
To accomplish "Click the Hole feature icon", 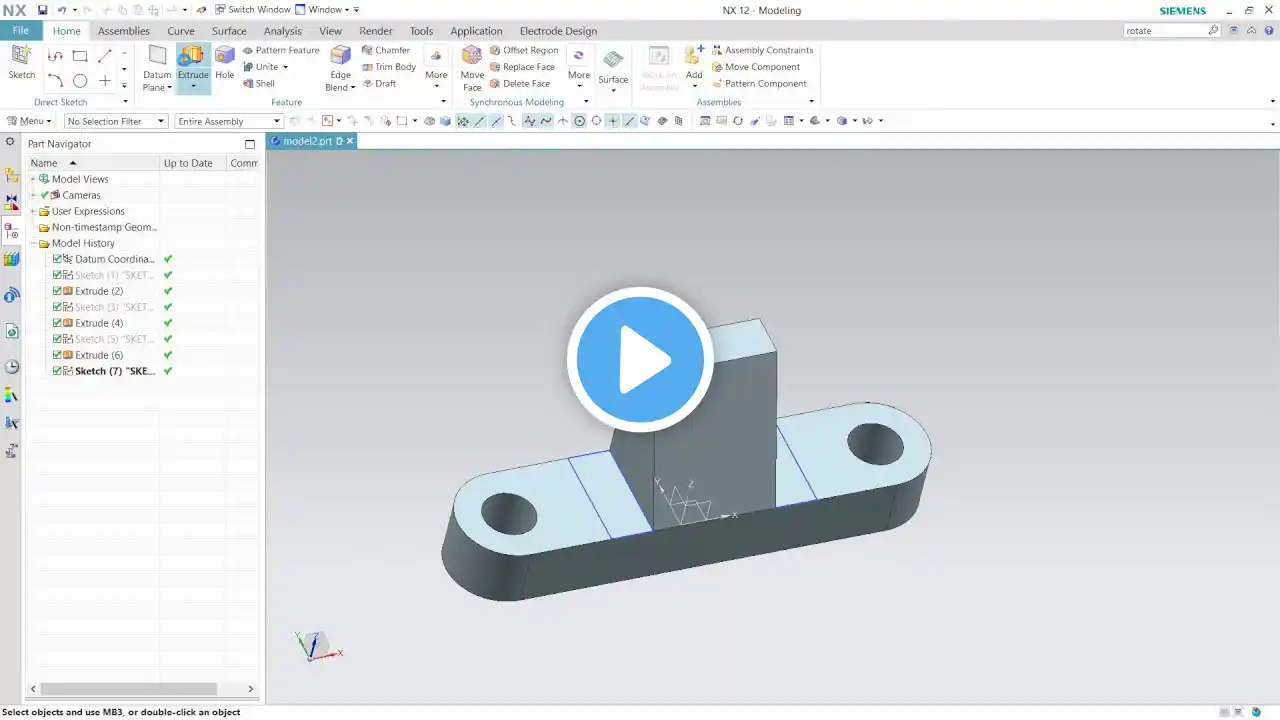I will tap(225, 55).
